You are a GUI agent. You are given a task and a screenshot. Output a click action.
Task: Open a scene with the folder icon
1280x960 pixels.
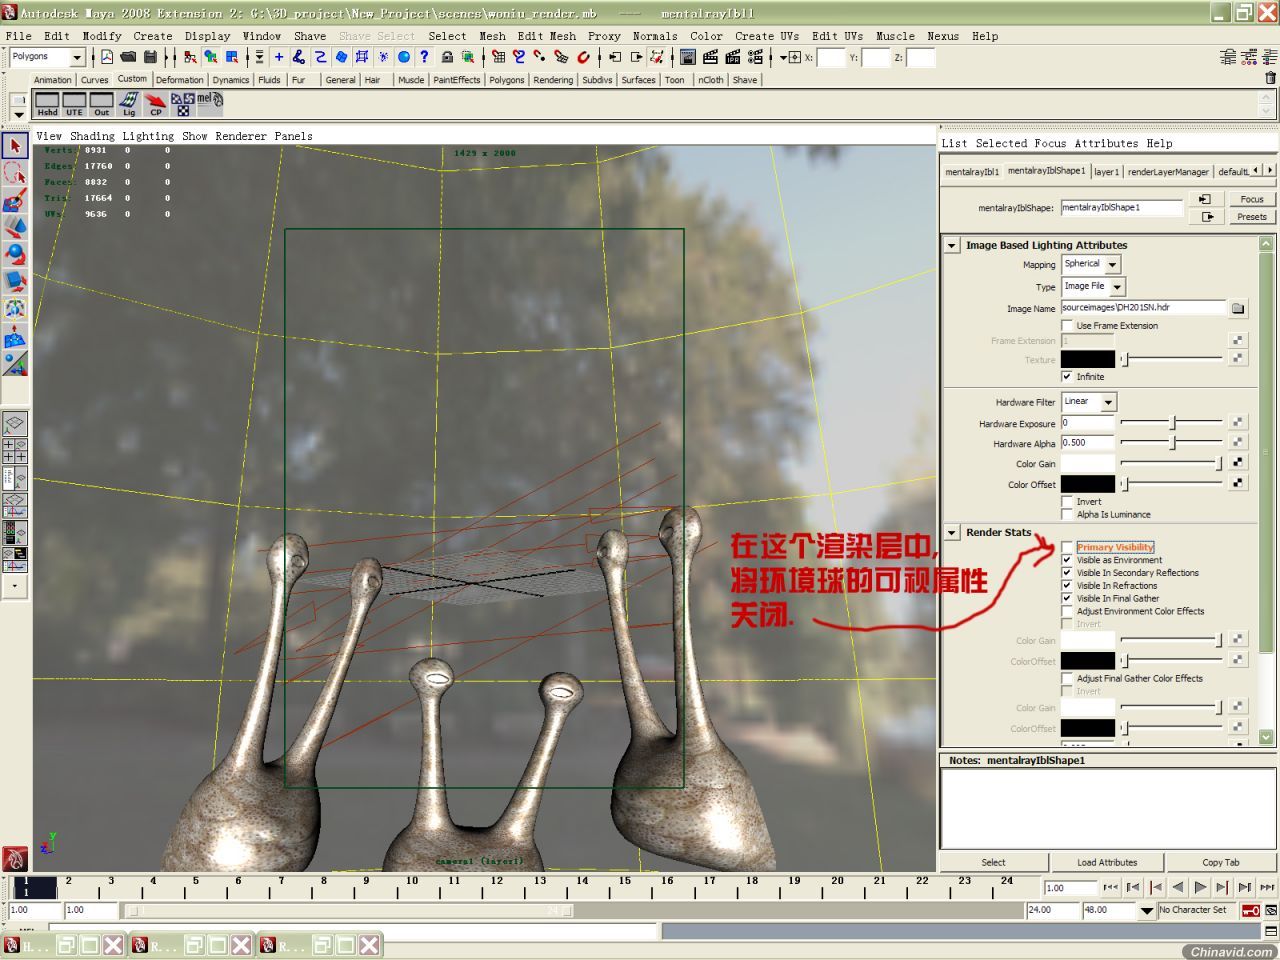pyautogui.click(x=128, y=57)
